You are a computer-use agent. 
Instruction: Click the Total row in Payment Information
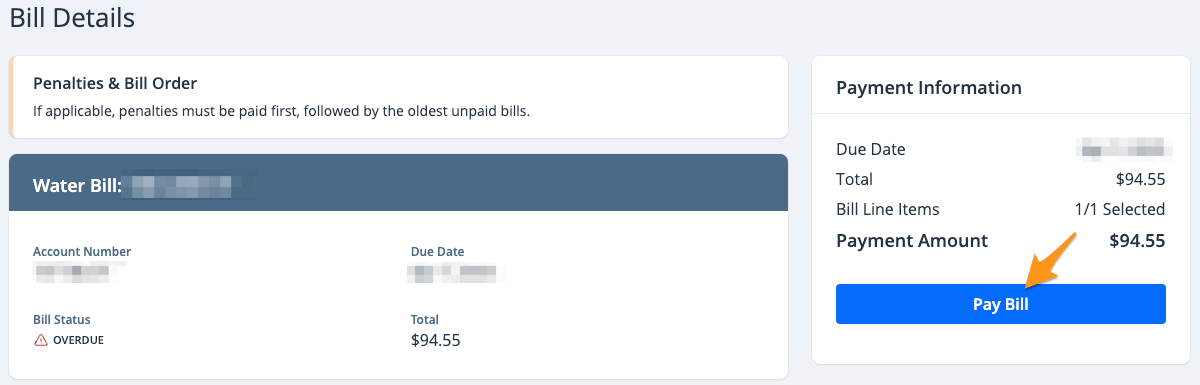pos(1000,180)
